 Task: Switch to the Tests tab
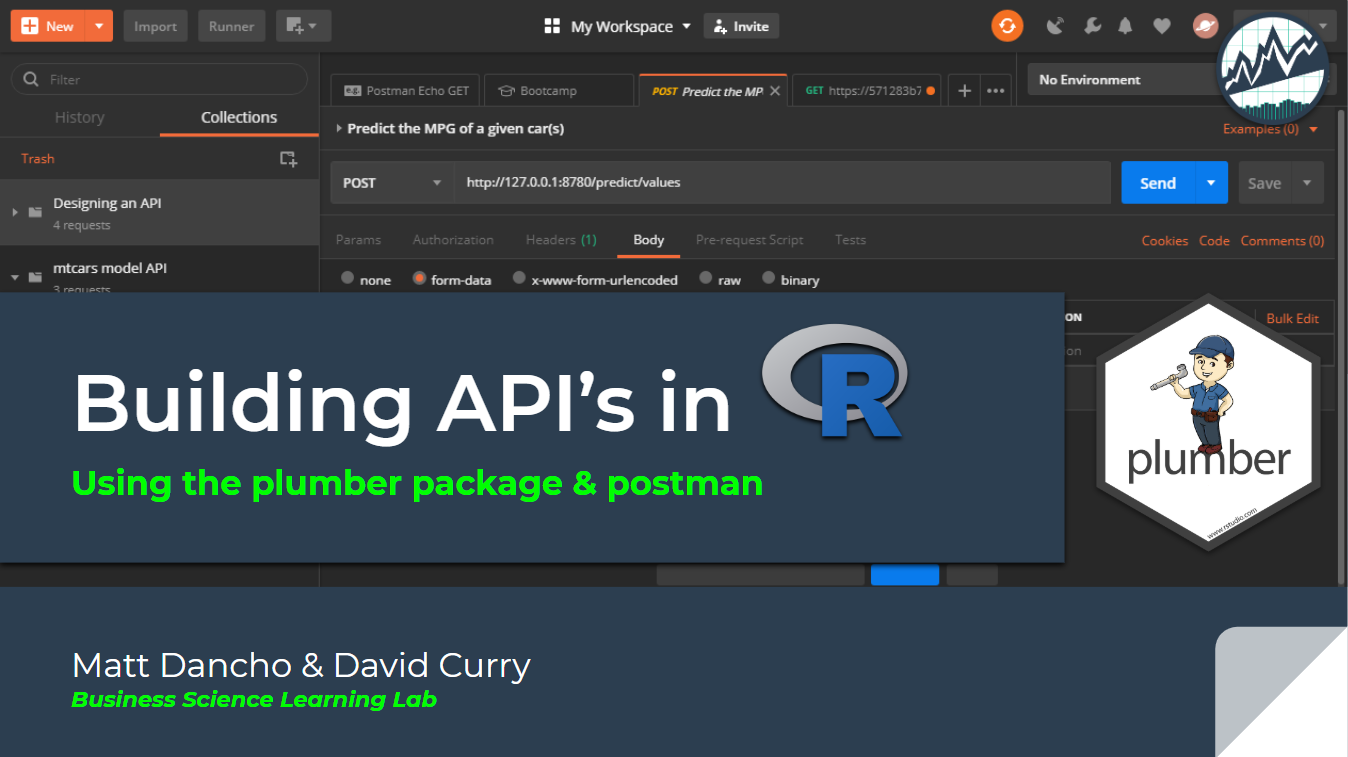point(850,240)
